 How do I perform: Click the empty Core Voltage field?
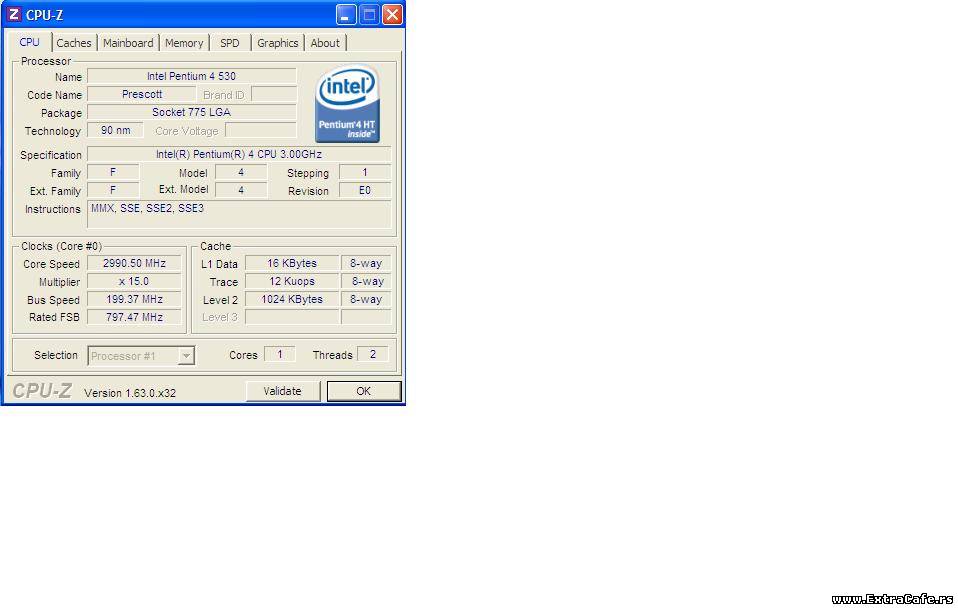pos(261,130)
